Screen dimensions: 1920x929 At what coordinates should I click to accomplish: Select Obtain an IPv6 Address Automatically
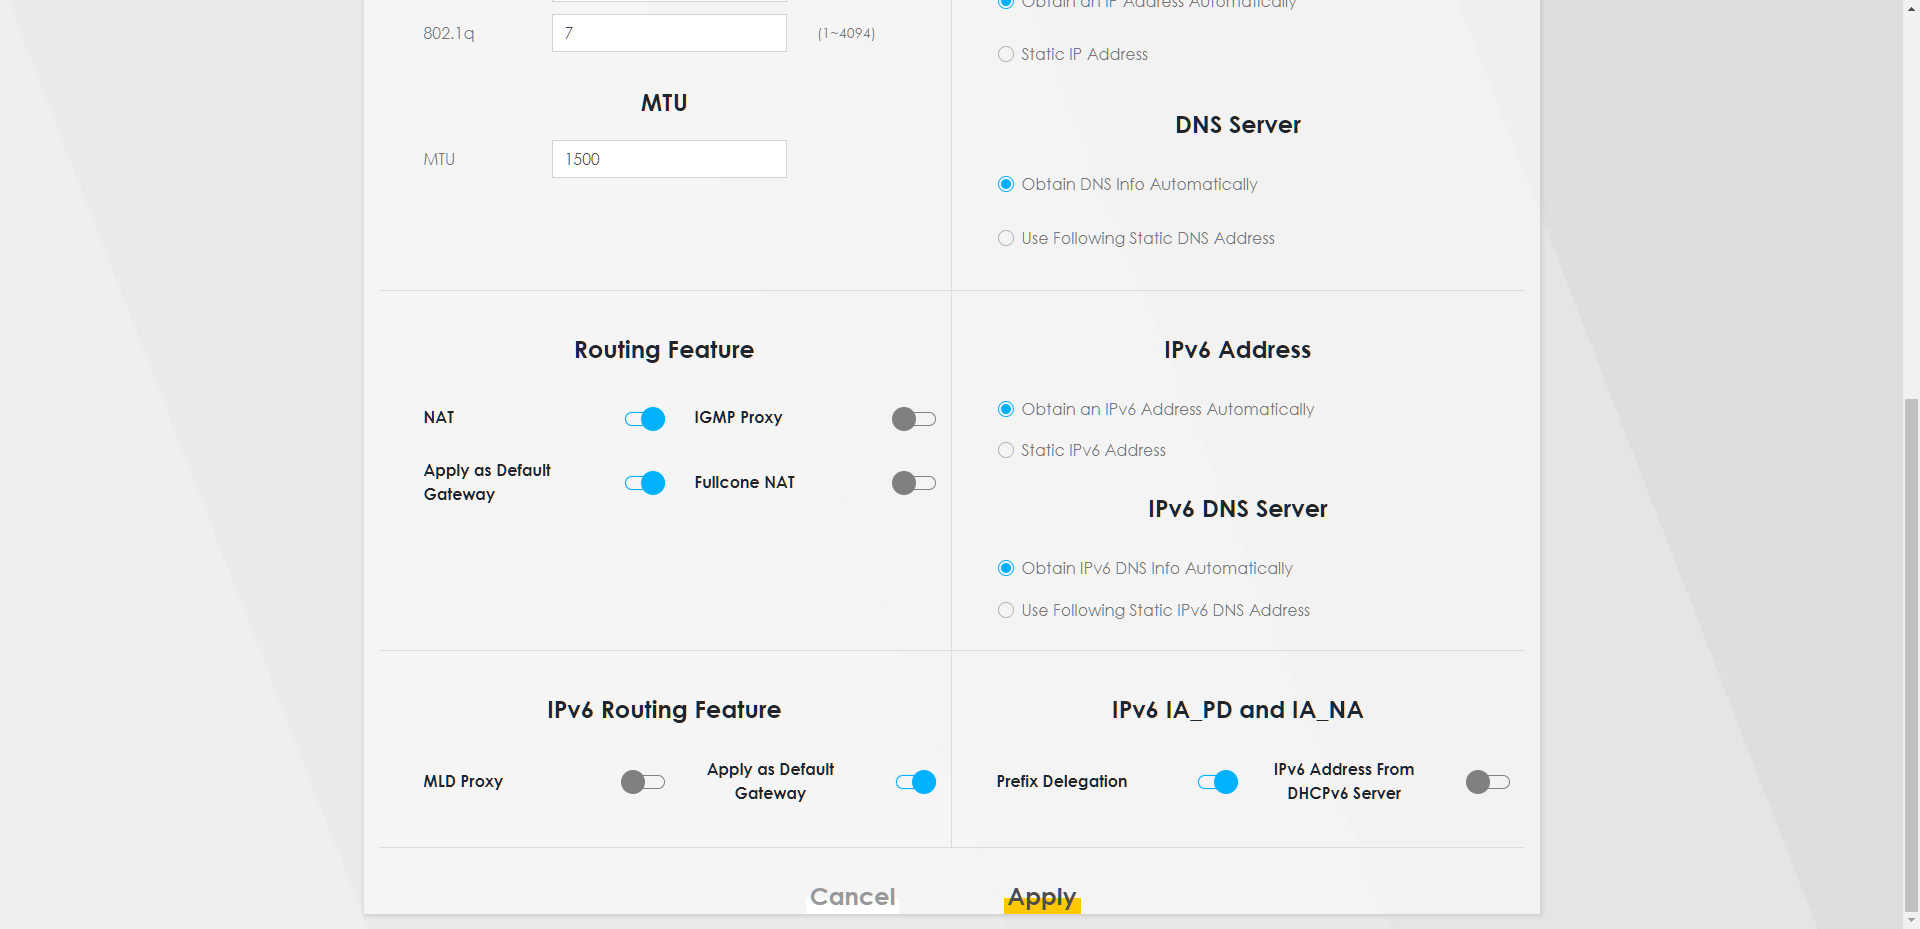coord(1006,409)
